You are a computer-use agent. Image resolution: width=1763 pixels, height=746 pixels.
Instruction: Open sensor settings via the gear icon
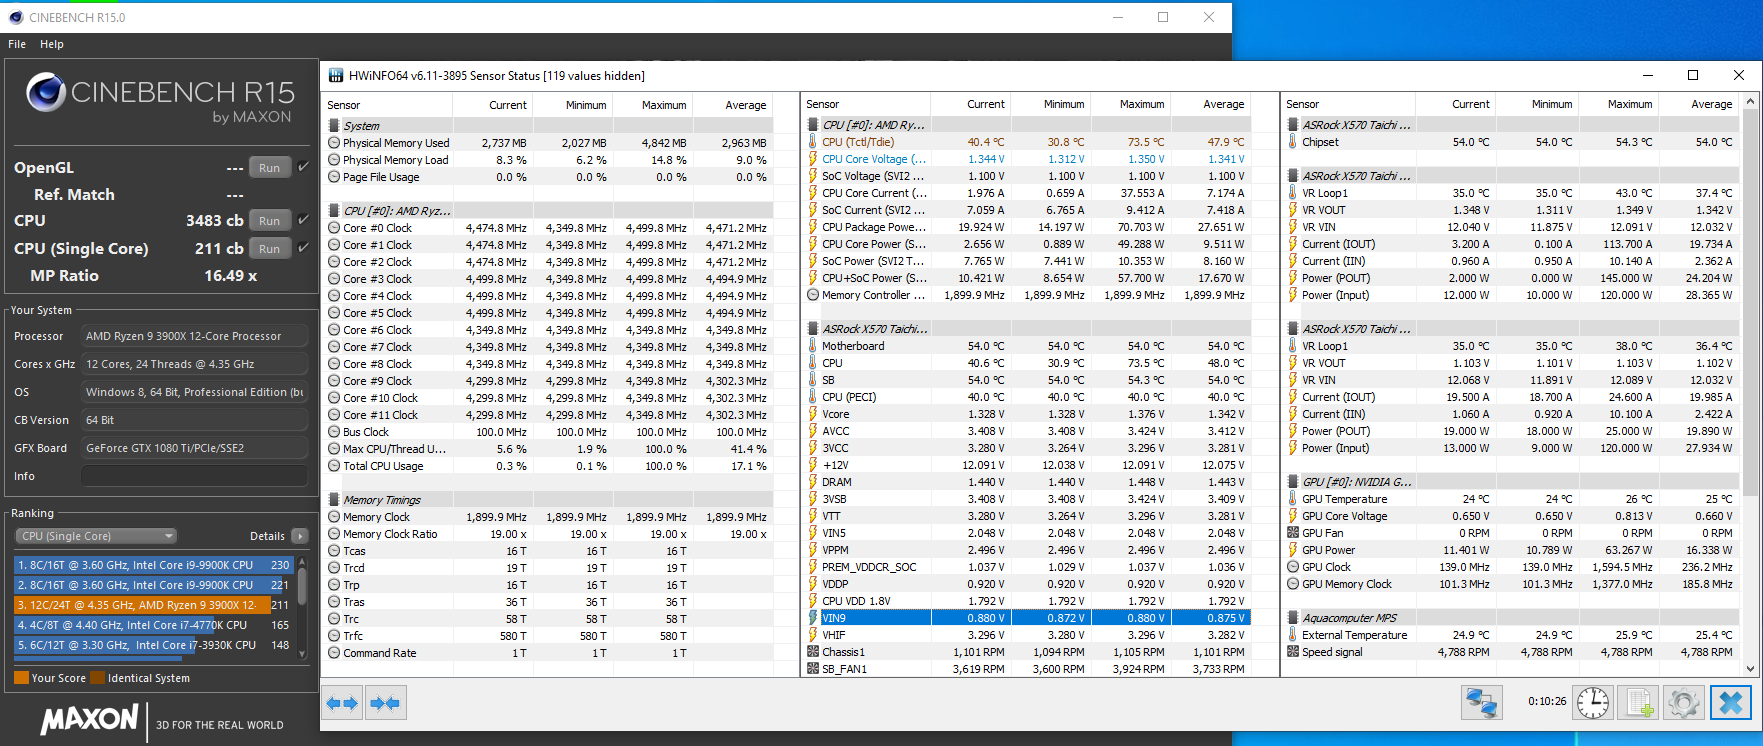pyautogui.click(x=1684, y=702)
